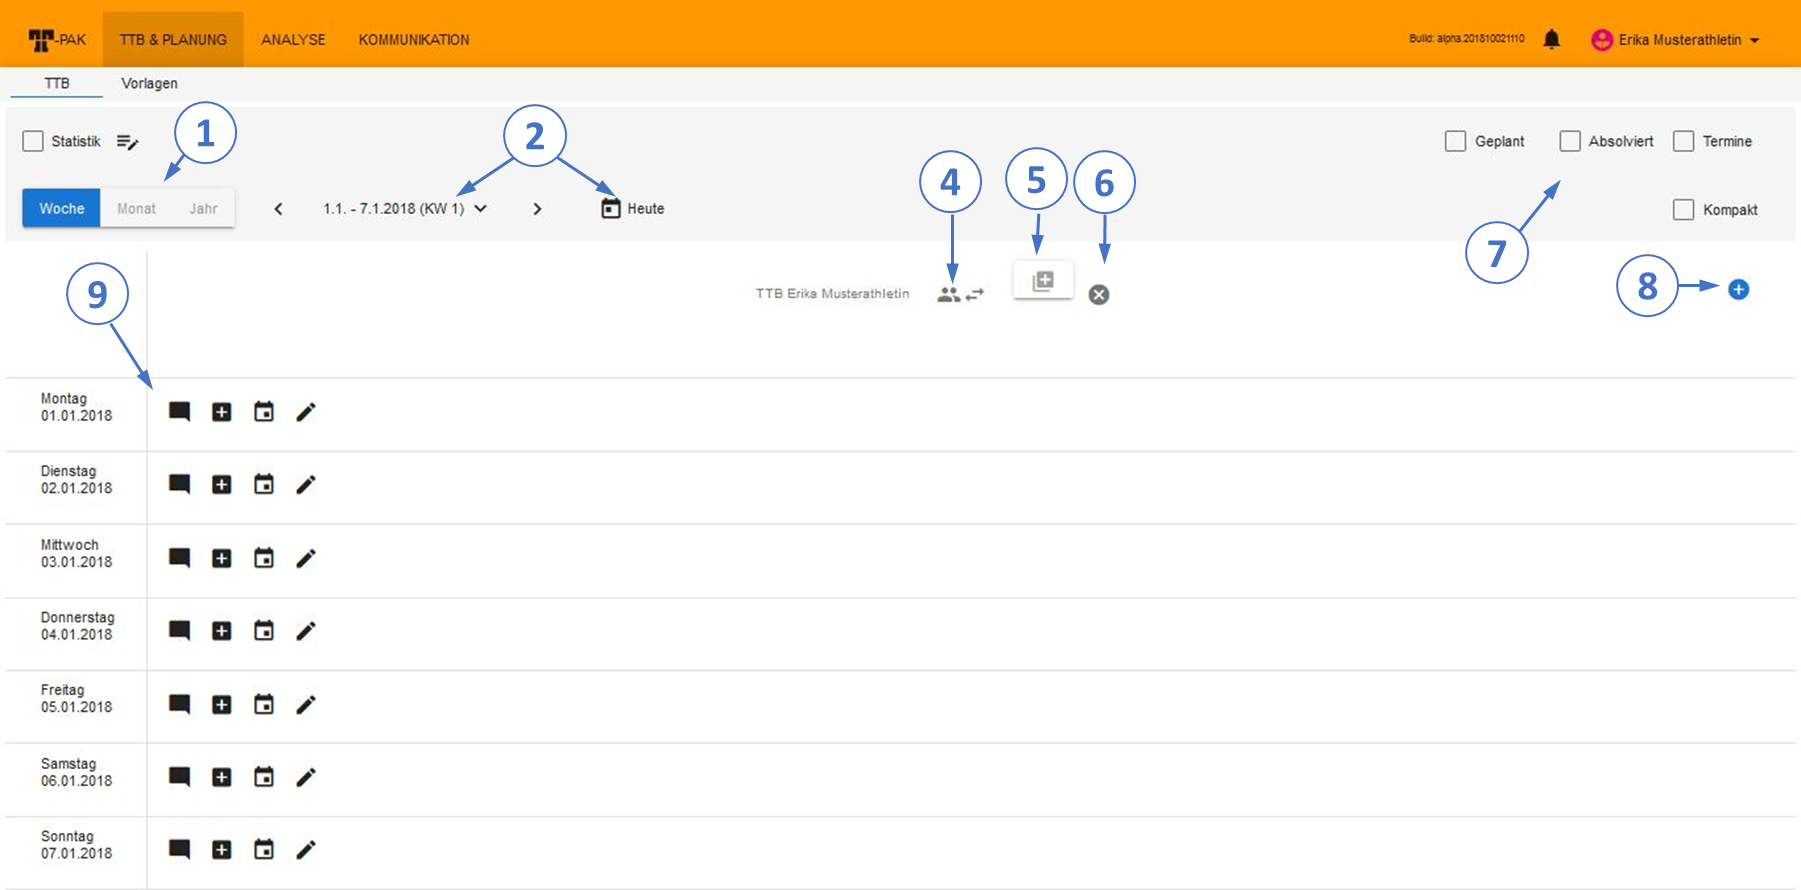Open the calendar icon in Mittwoch row
The image size is (1801, 890).
264,558
